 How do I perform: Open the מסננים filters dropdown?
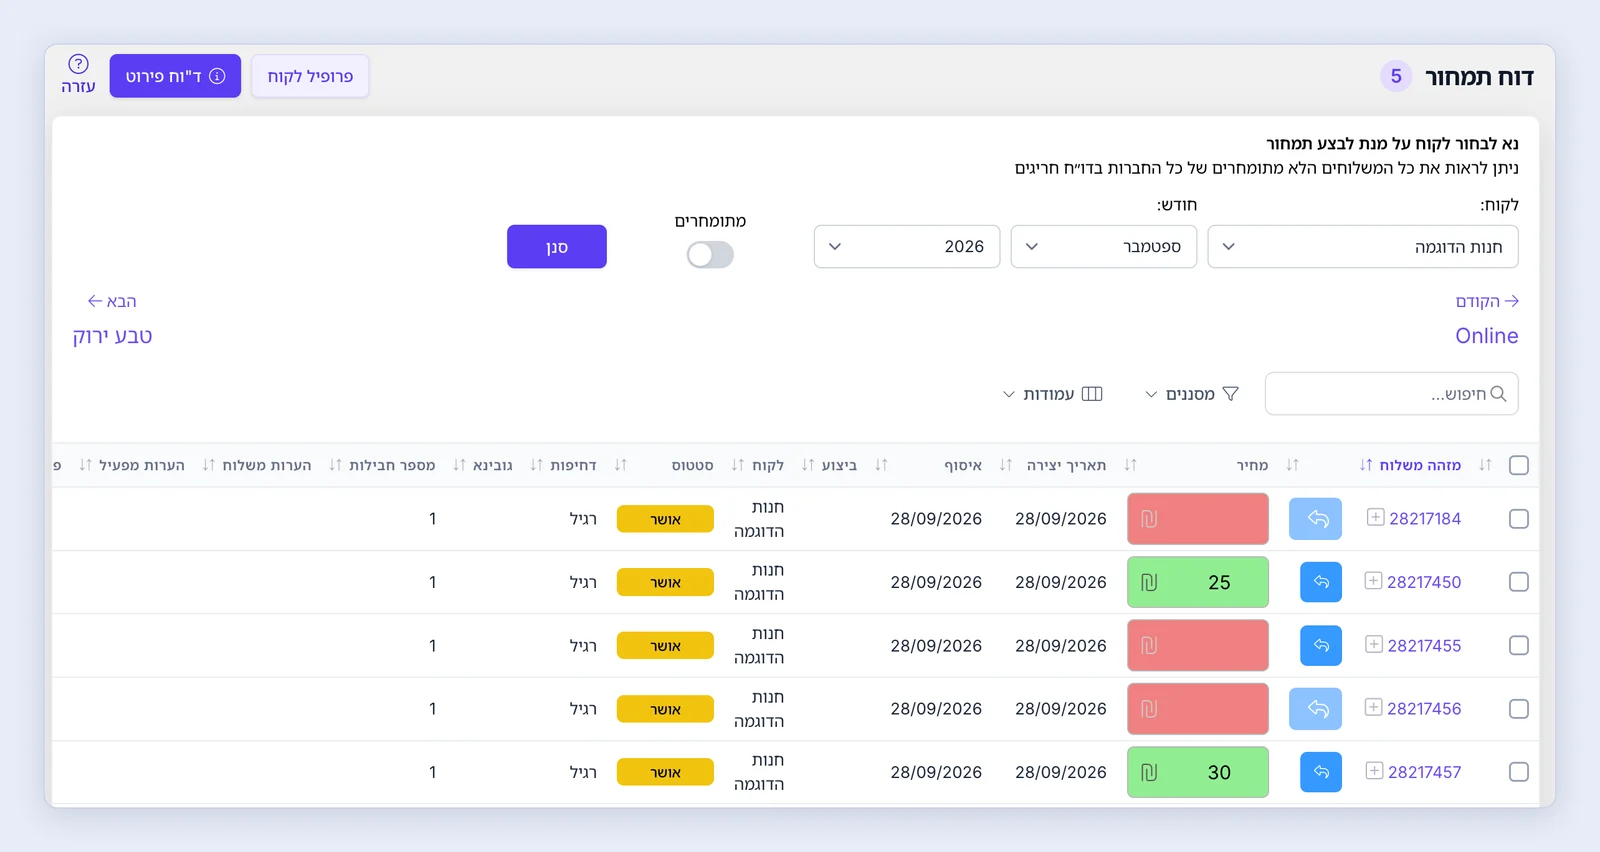point(1192,394)
